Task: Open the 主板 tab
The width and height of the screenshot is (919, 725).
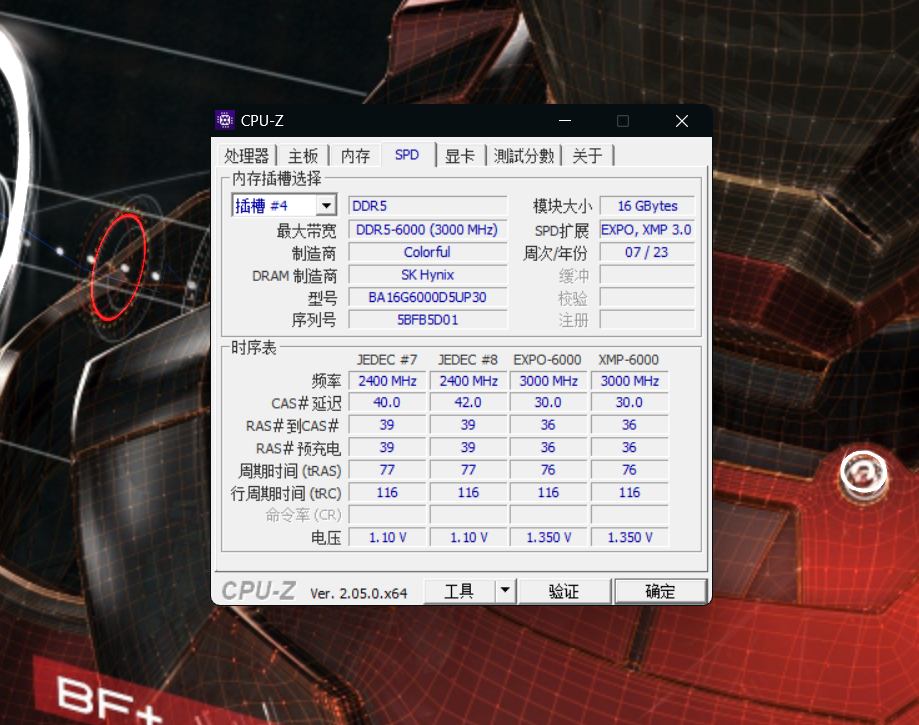Action: (303, 156)
